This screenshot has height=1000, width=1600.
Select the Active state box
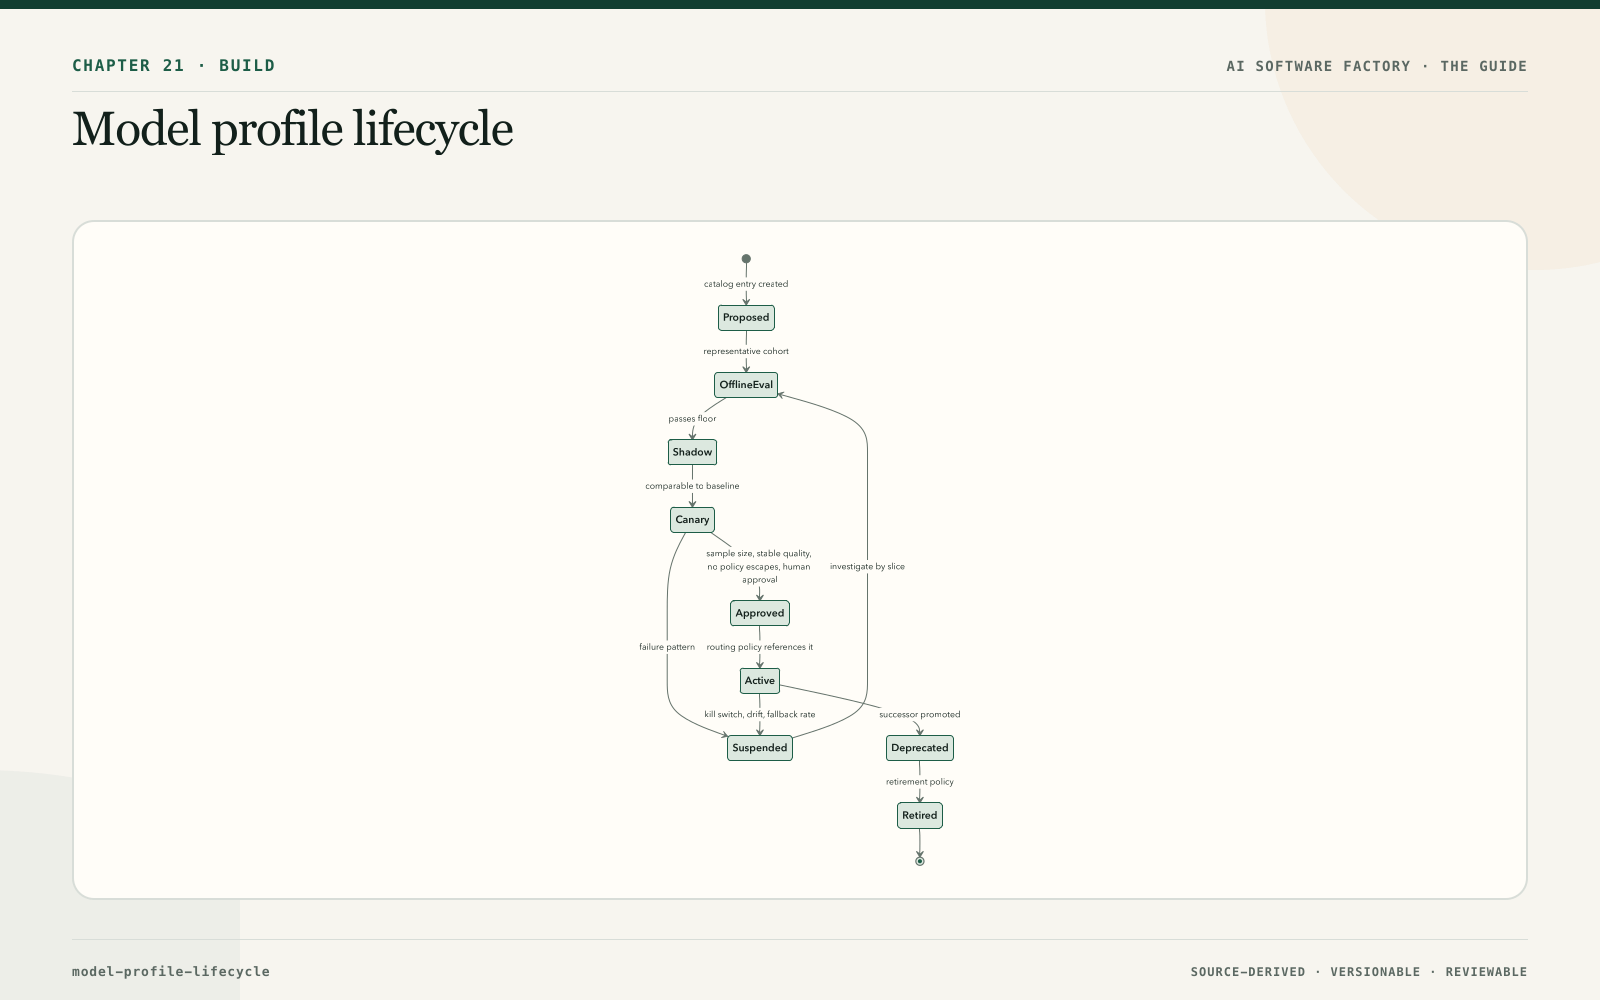[760, 681]
